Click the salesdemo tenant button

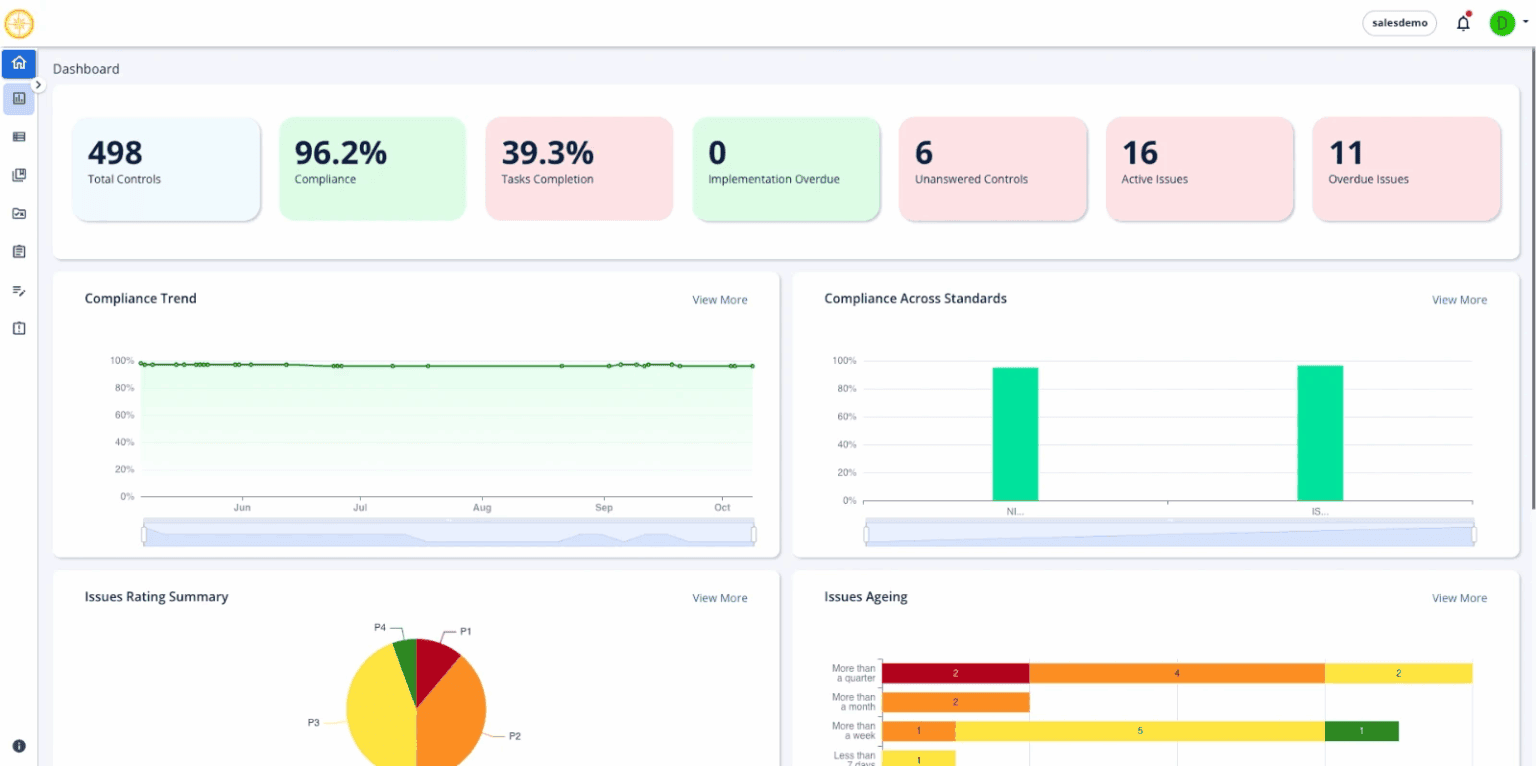coord(1399,23)
